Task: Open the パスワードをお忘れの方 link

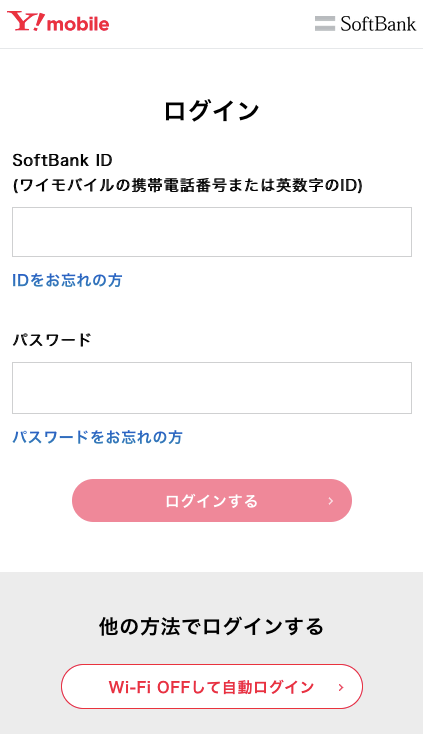Action: tap(97, 437)
